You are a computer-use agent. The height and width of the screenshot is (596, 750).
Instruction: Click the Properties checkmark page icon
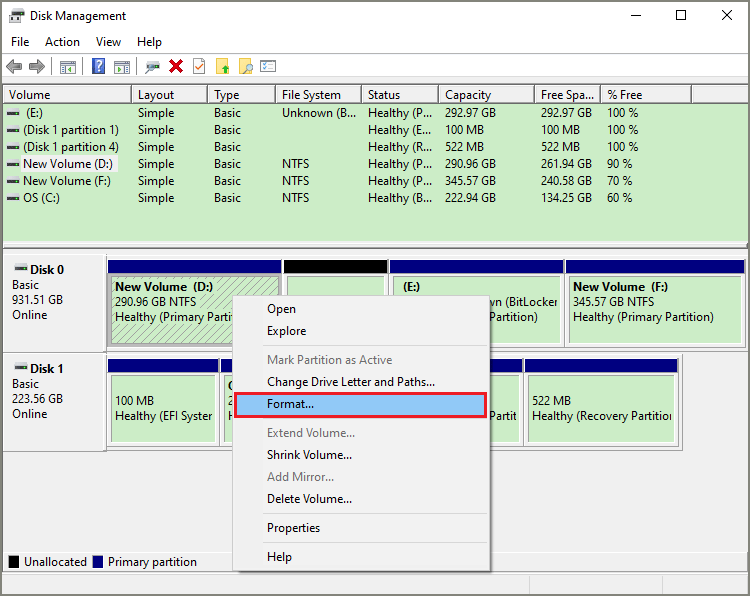(x=199, y=66)
